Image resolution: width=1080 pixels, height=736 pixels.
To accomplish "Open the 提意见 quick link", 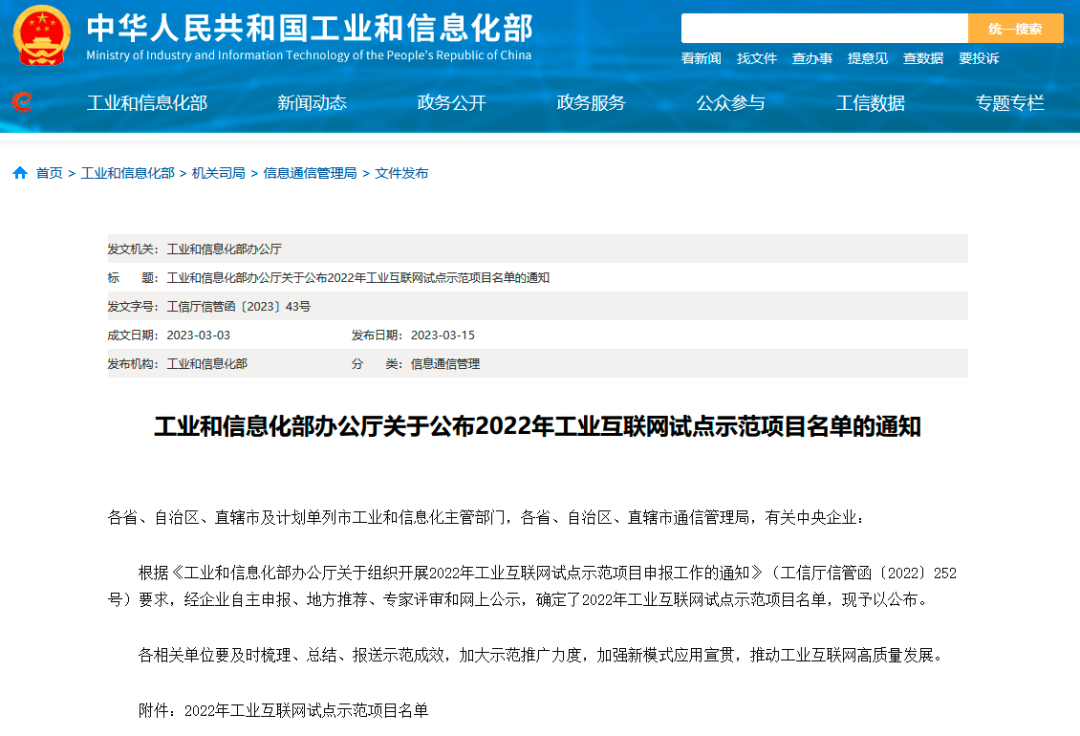I will pos(868,59).
